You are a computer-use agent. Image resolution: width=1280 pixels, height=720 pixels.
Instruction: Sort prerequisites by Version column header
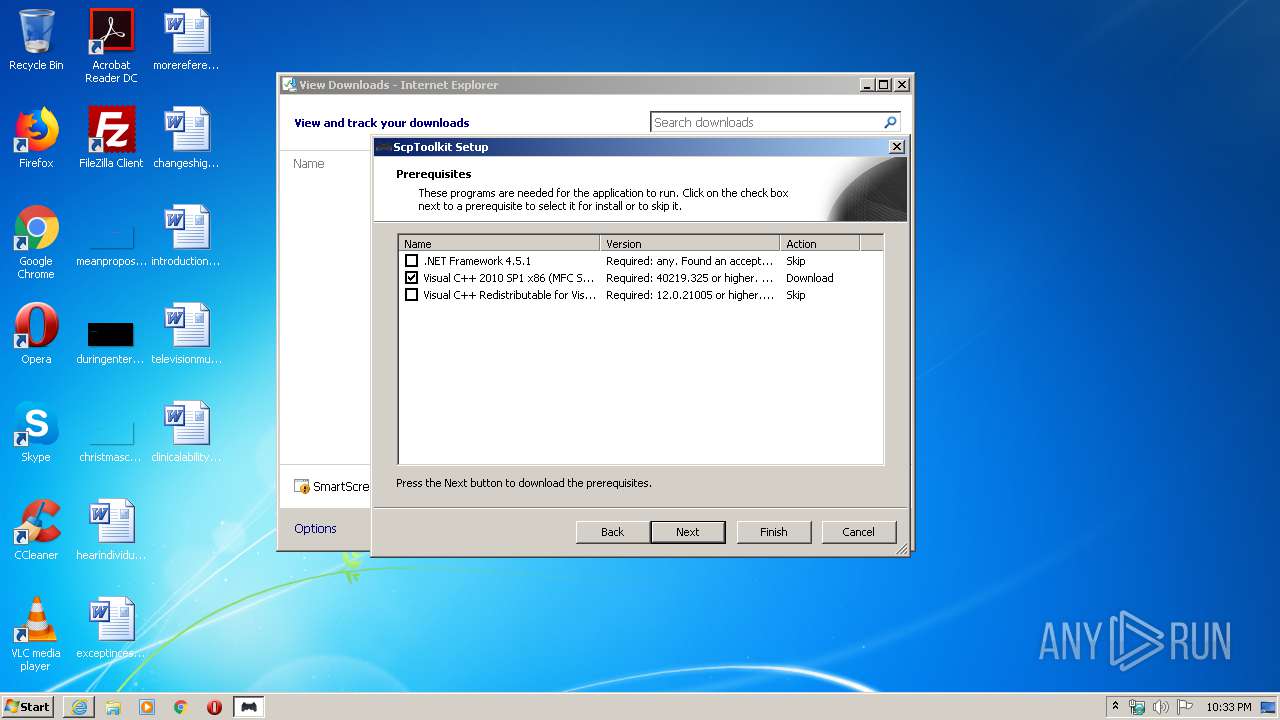coord(690,243)
